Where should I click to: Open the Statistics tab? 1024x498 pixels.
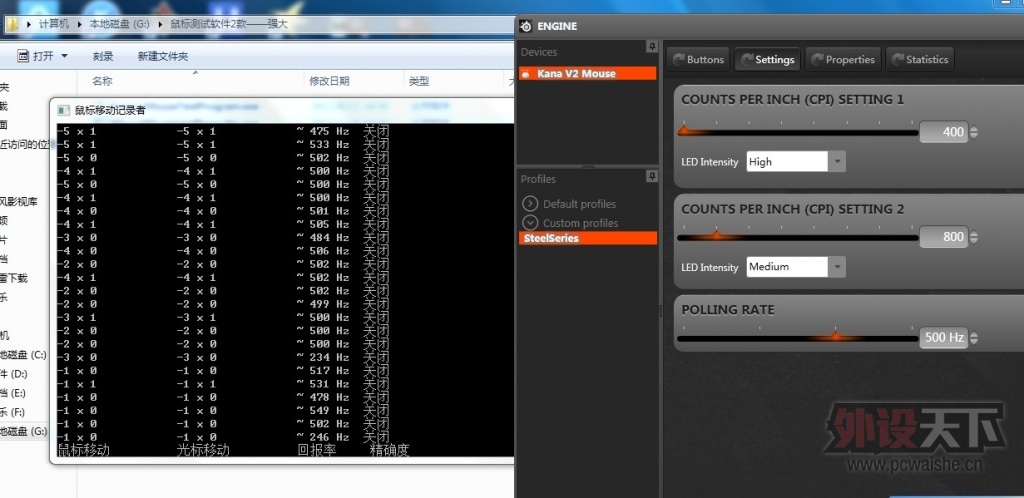click(x=920, y=59)
